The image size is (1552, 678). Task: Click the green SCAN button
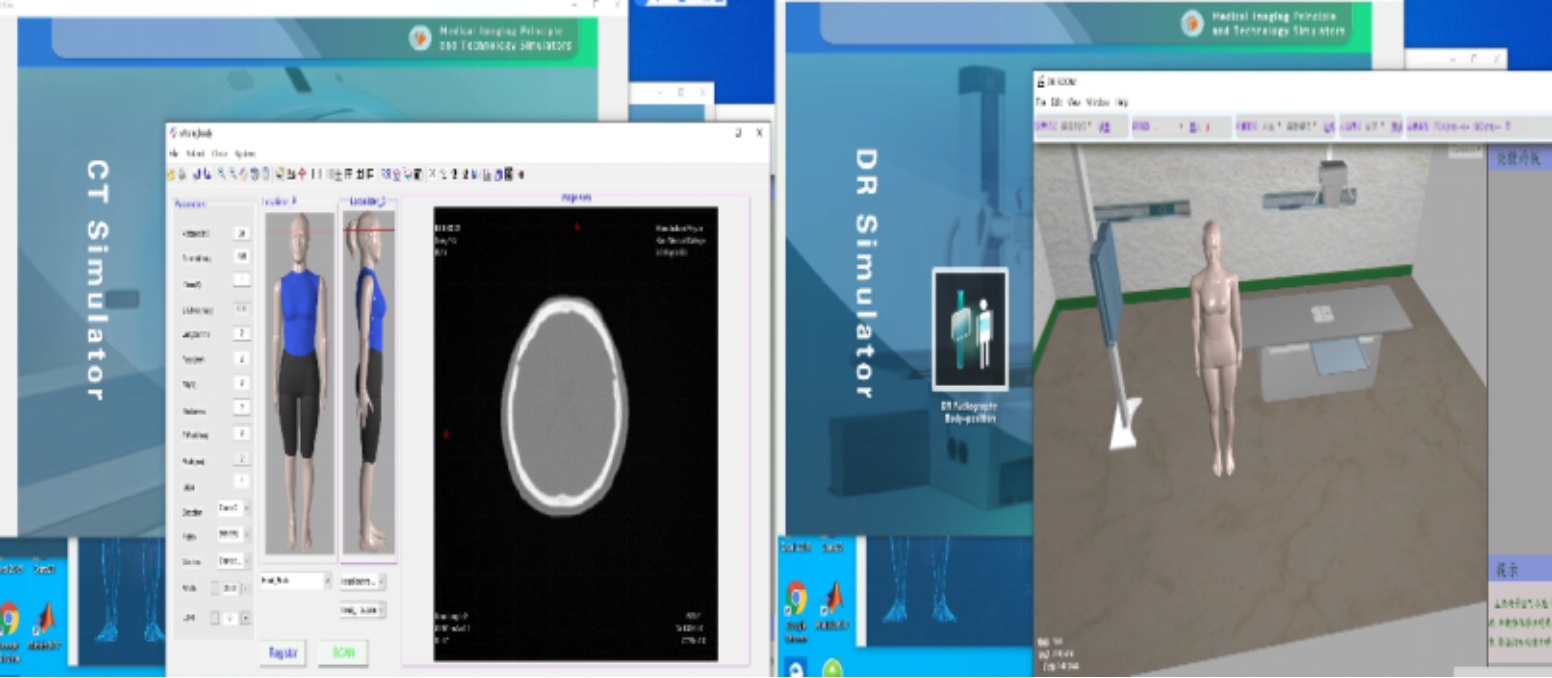point(343,653)
